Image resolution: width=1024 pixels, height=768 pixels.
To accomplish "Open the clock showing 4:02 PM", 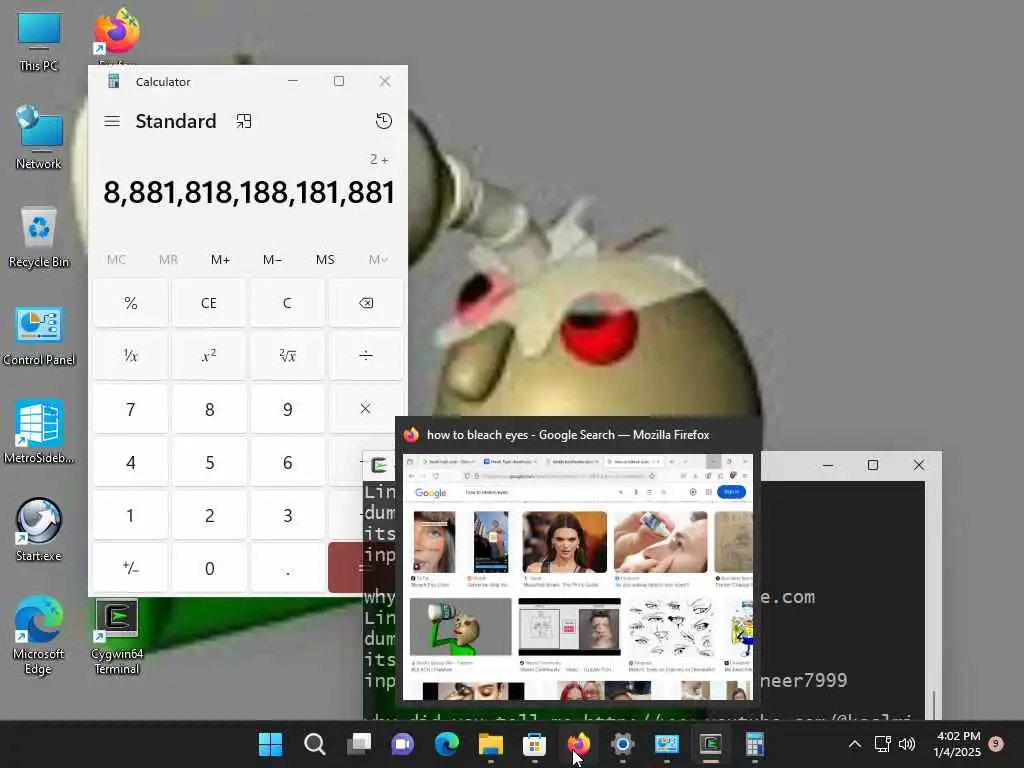I will click(x=957, y=744).
